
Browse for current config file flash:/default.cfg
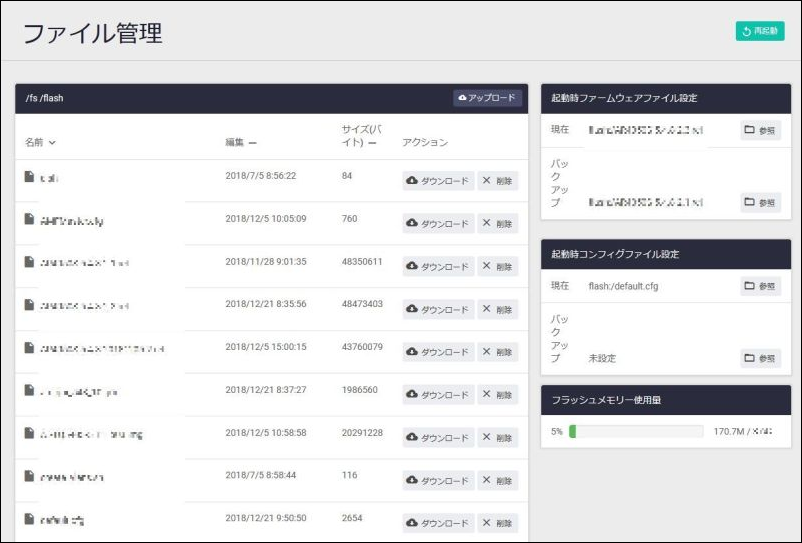click(760, 286)
